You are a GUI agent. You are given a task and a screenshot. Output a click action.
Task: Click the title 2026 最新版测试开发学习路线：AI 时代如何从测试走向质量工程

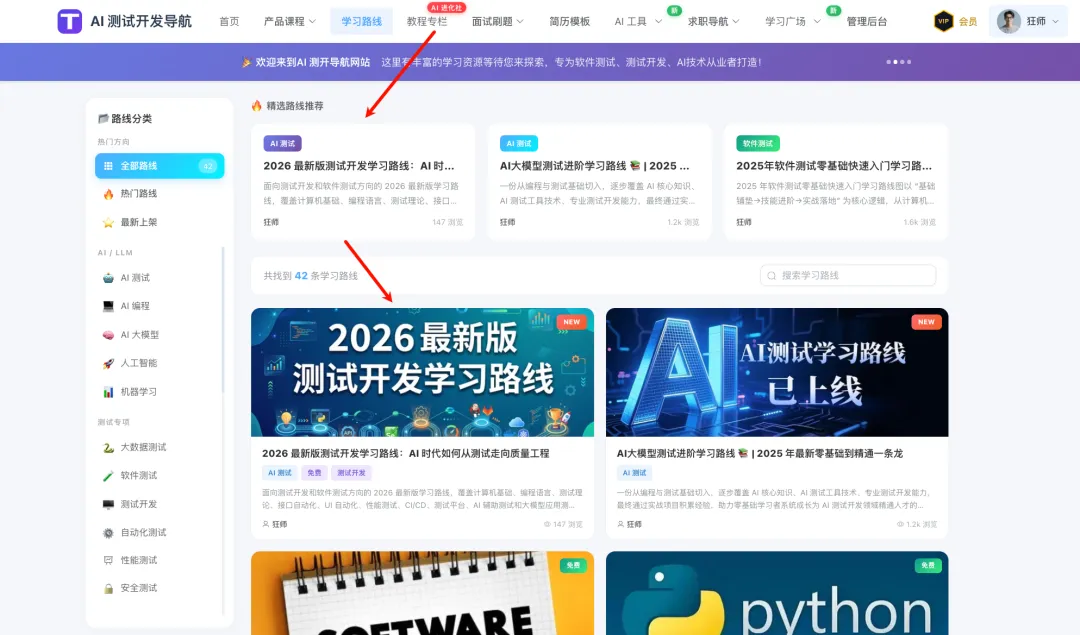click(406, 453)
